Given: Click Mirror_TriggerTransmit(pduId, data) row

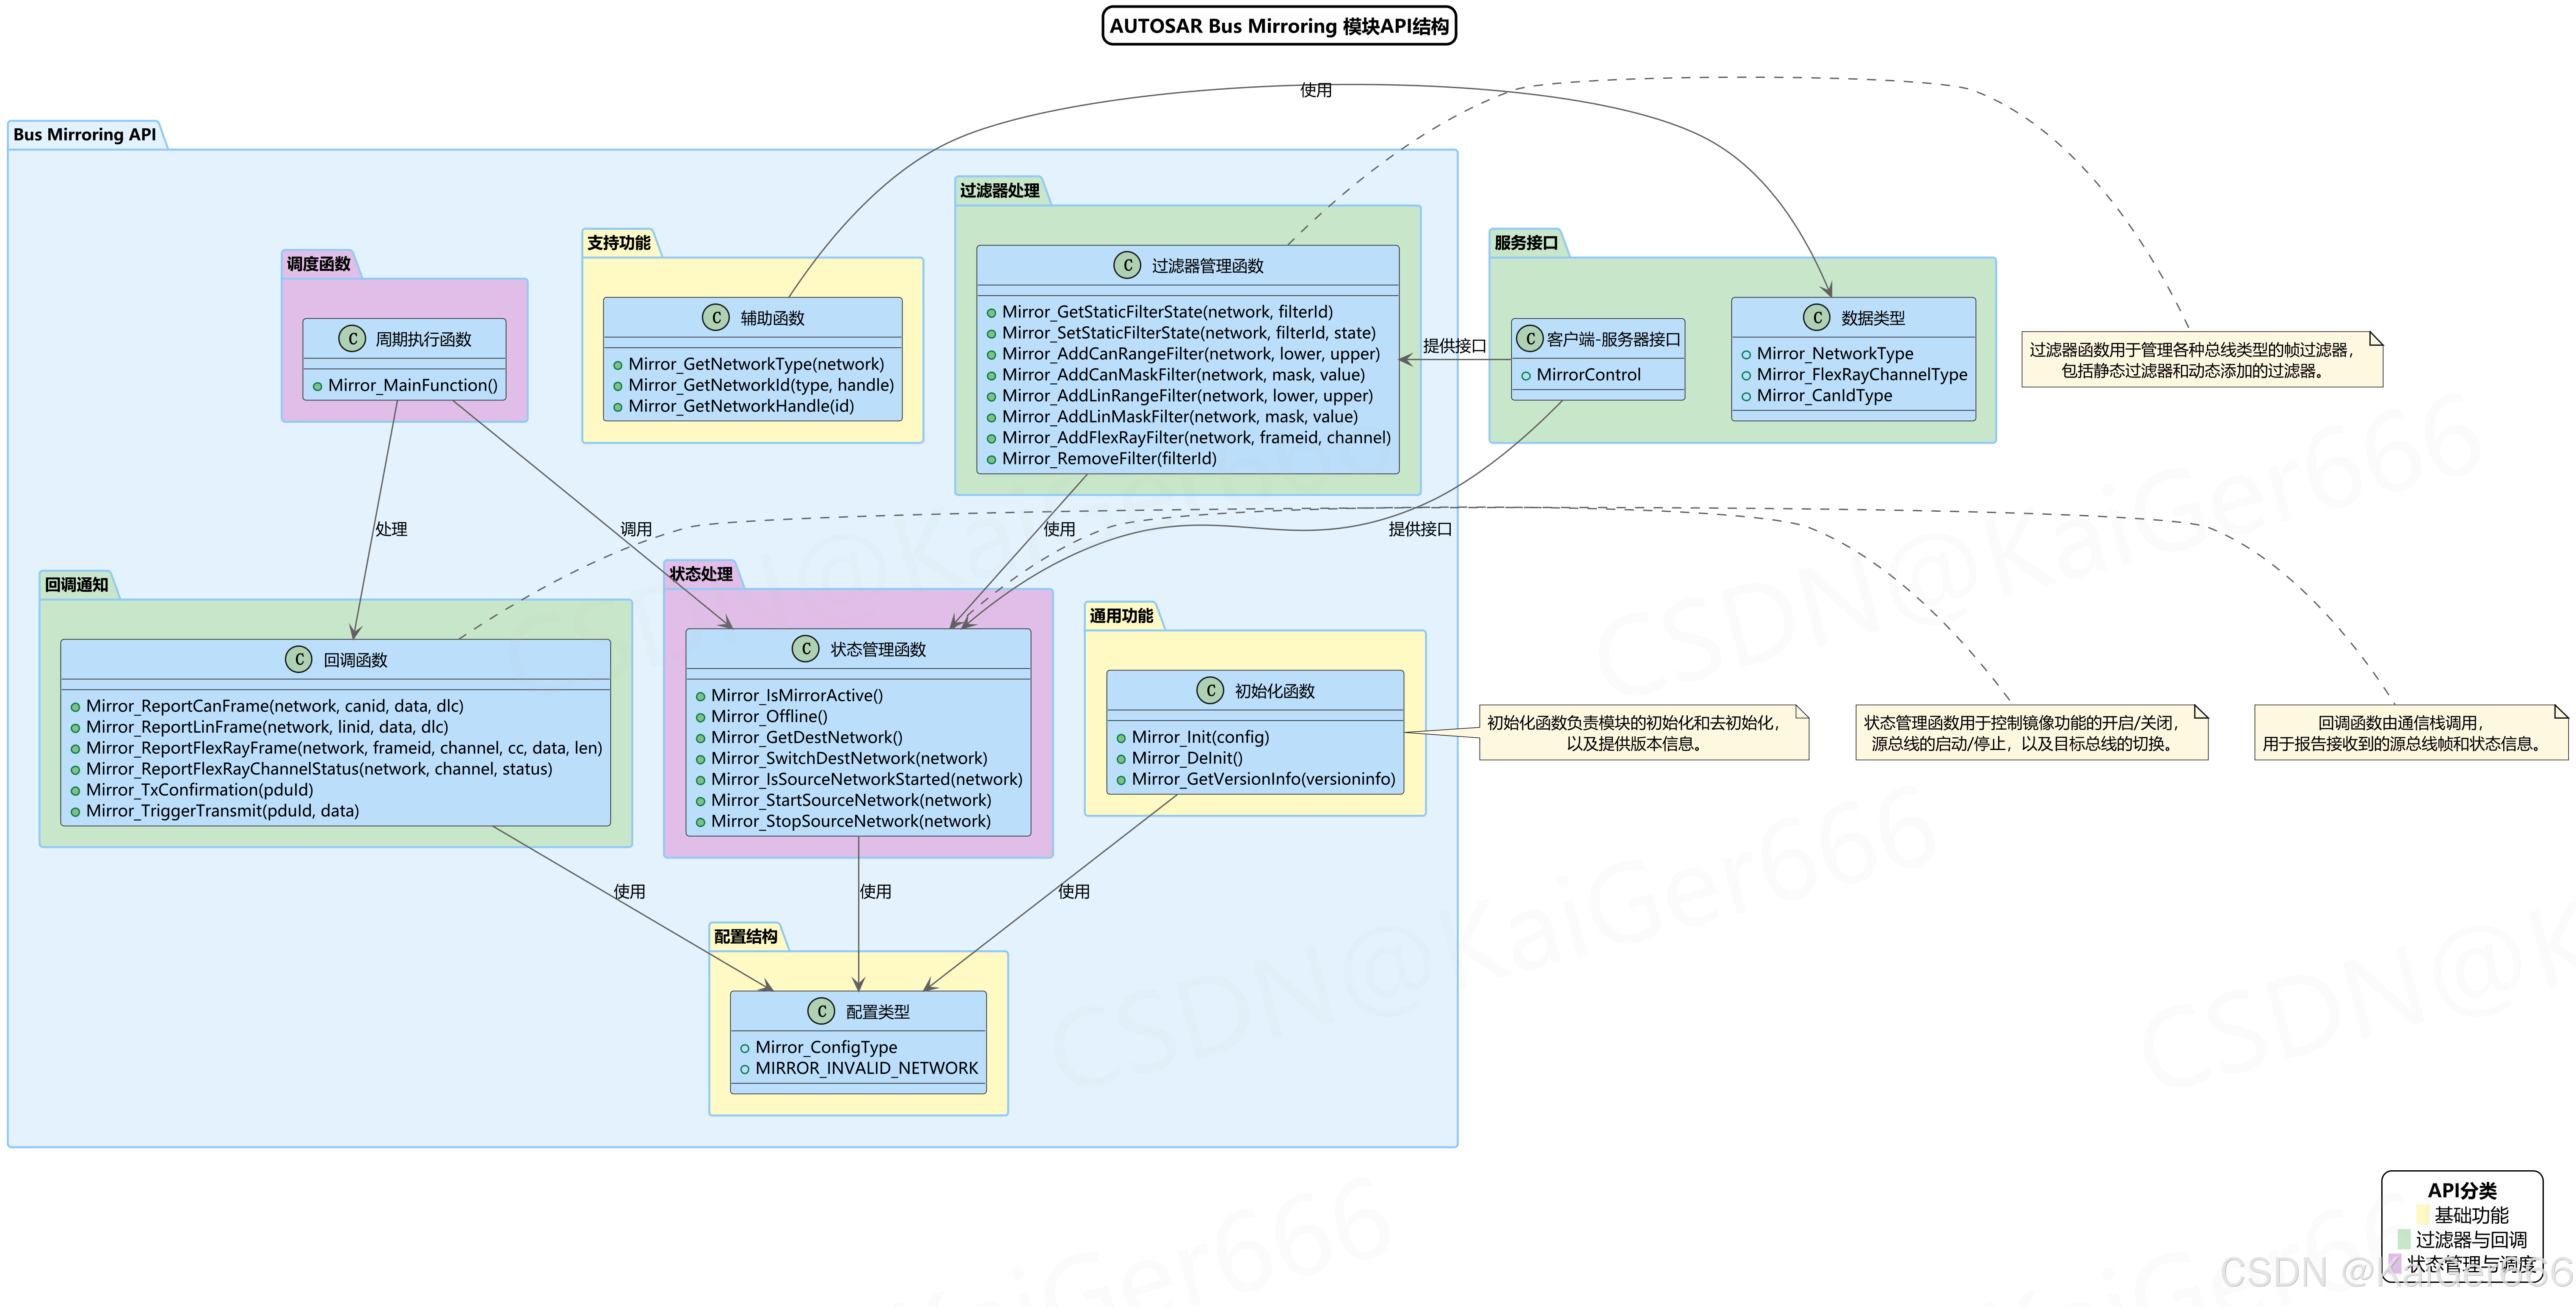Looking at the screenshot, I should pyautogui.click(x=215, y=811).
